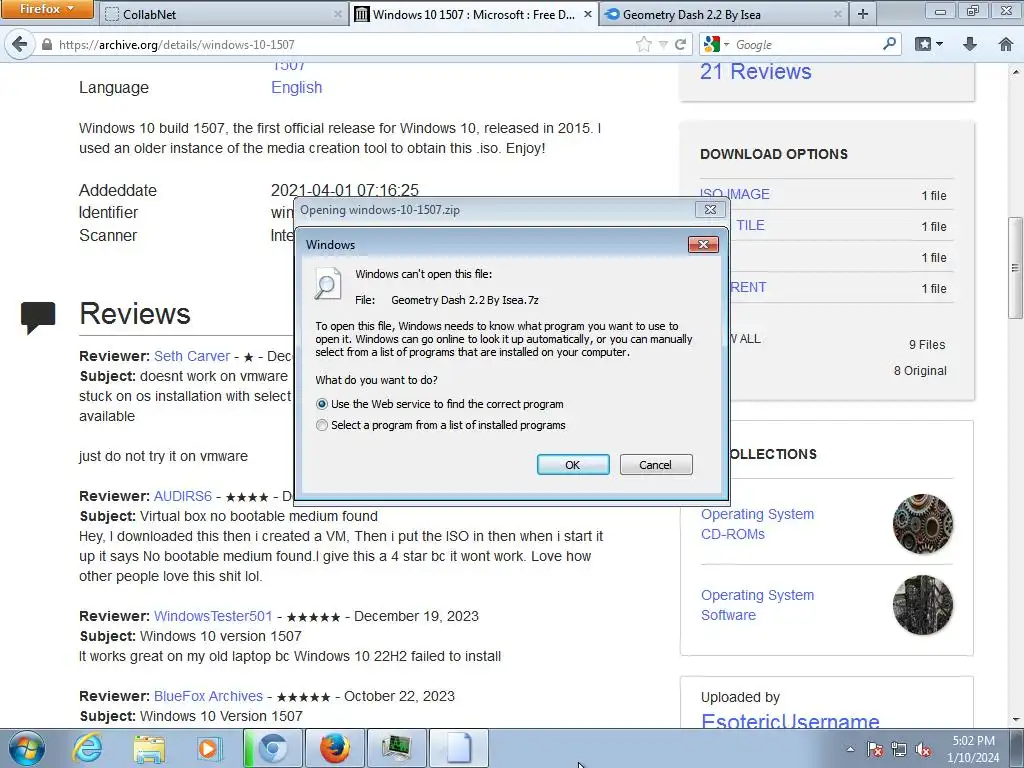Click the file magnifier icon in dialog
The width and height of the screenshot is (1024, 768).
click(x=327, y=283)
